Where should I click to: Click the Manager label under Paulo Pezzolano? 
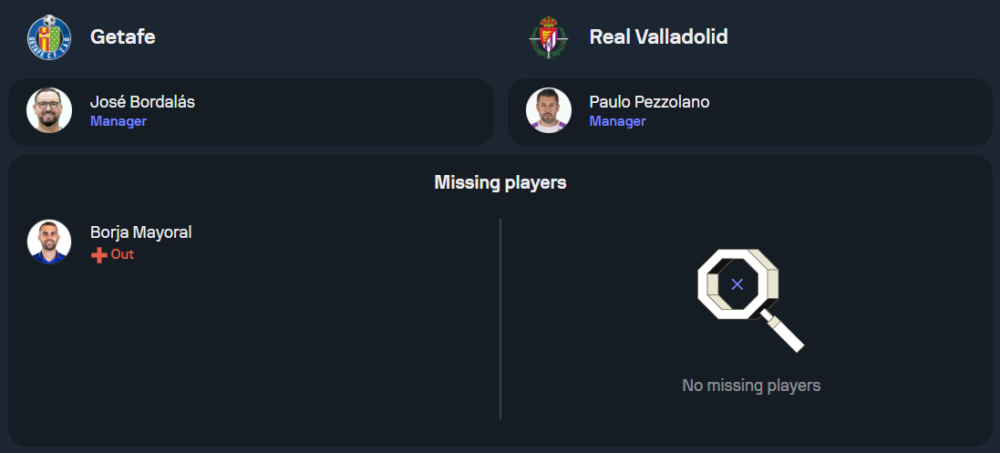617,122
